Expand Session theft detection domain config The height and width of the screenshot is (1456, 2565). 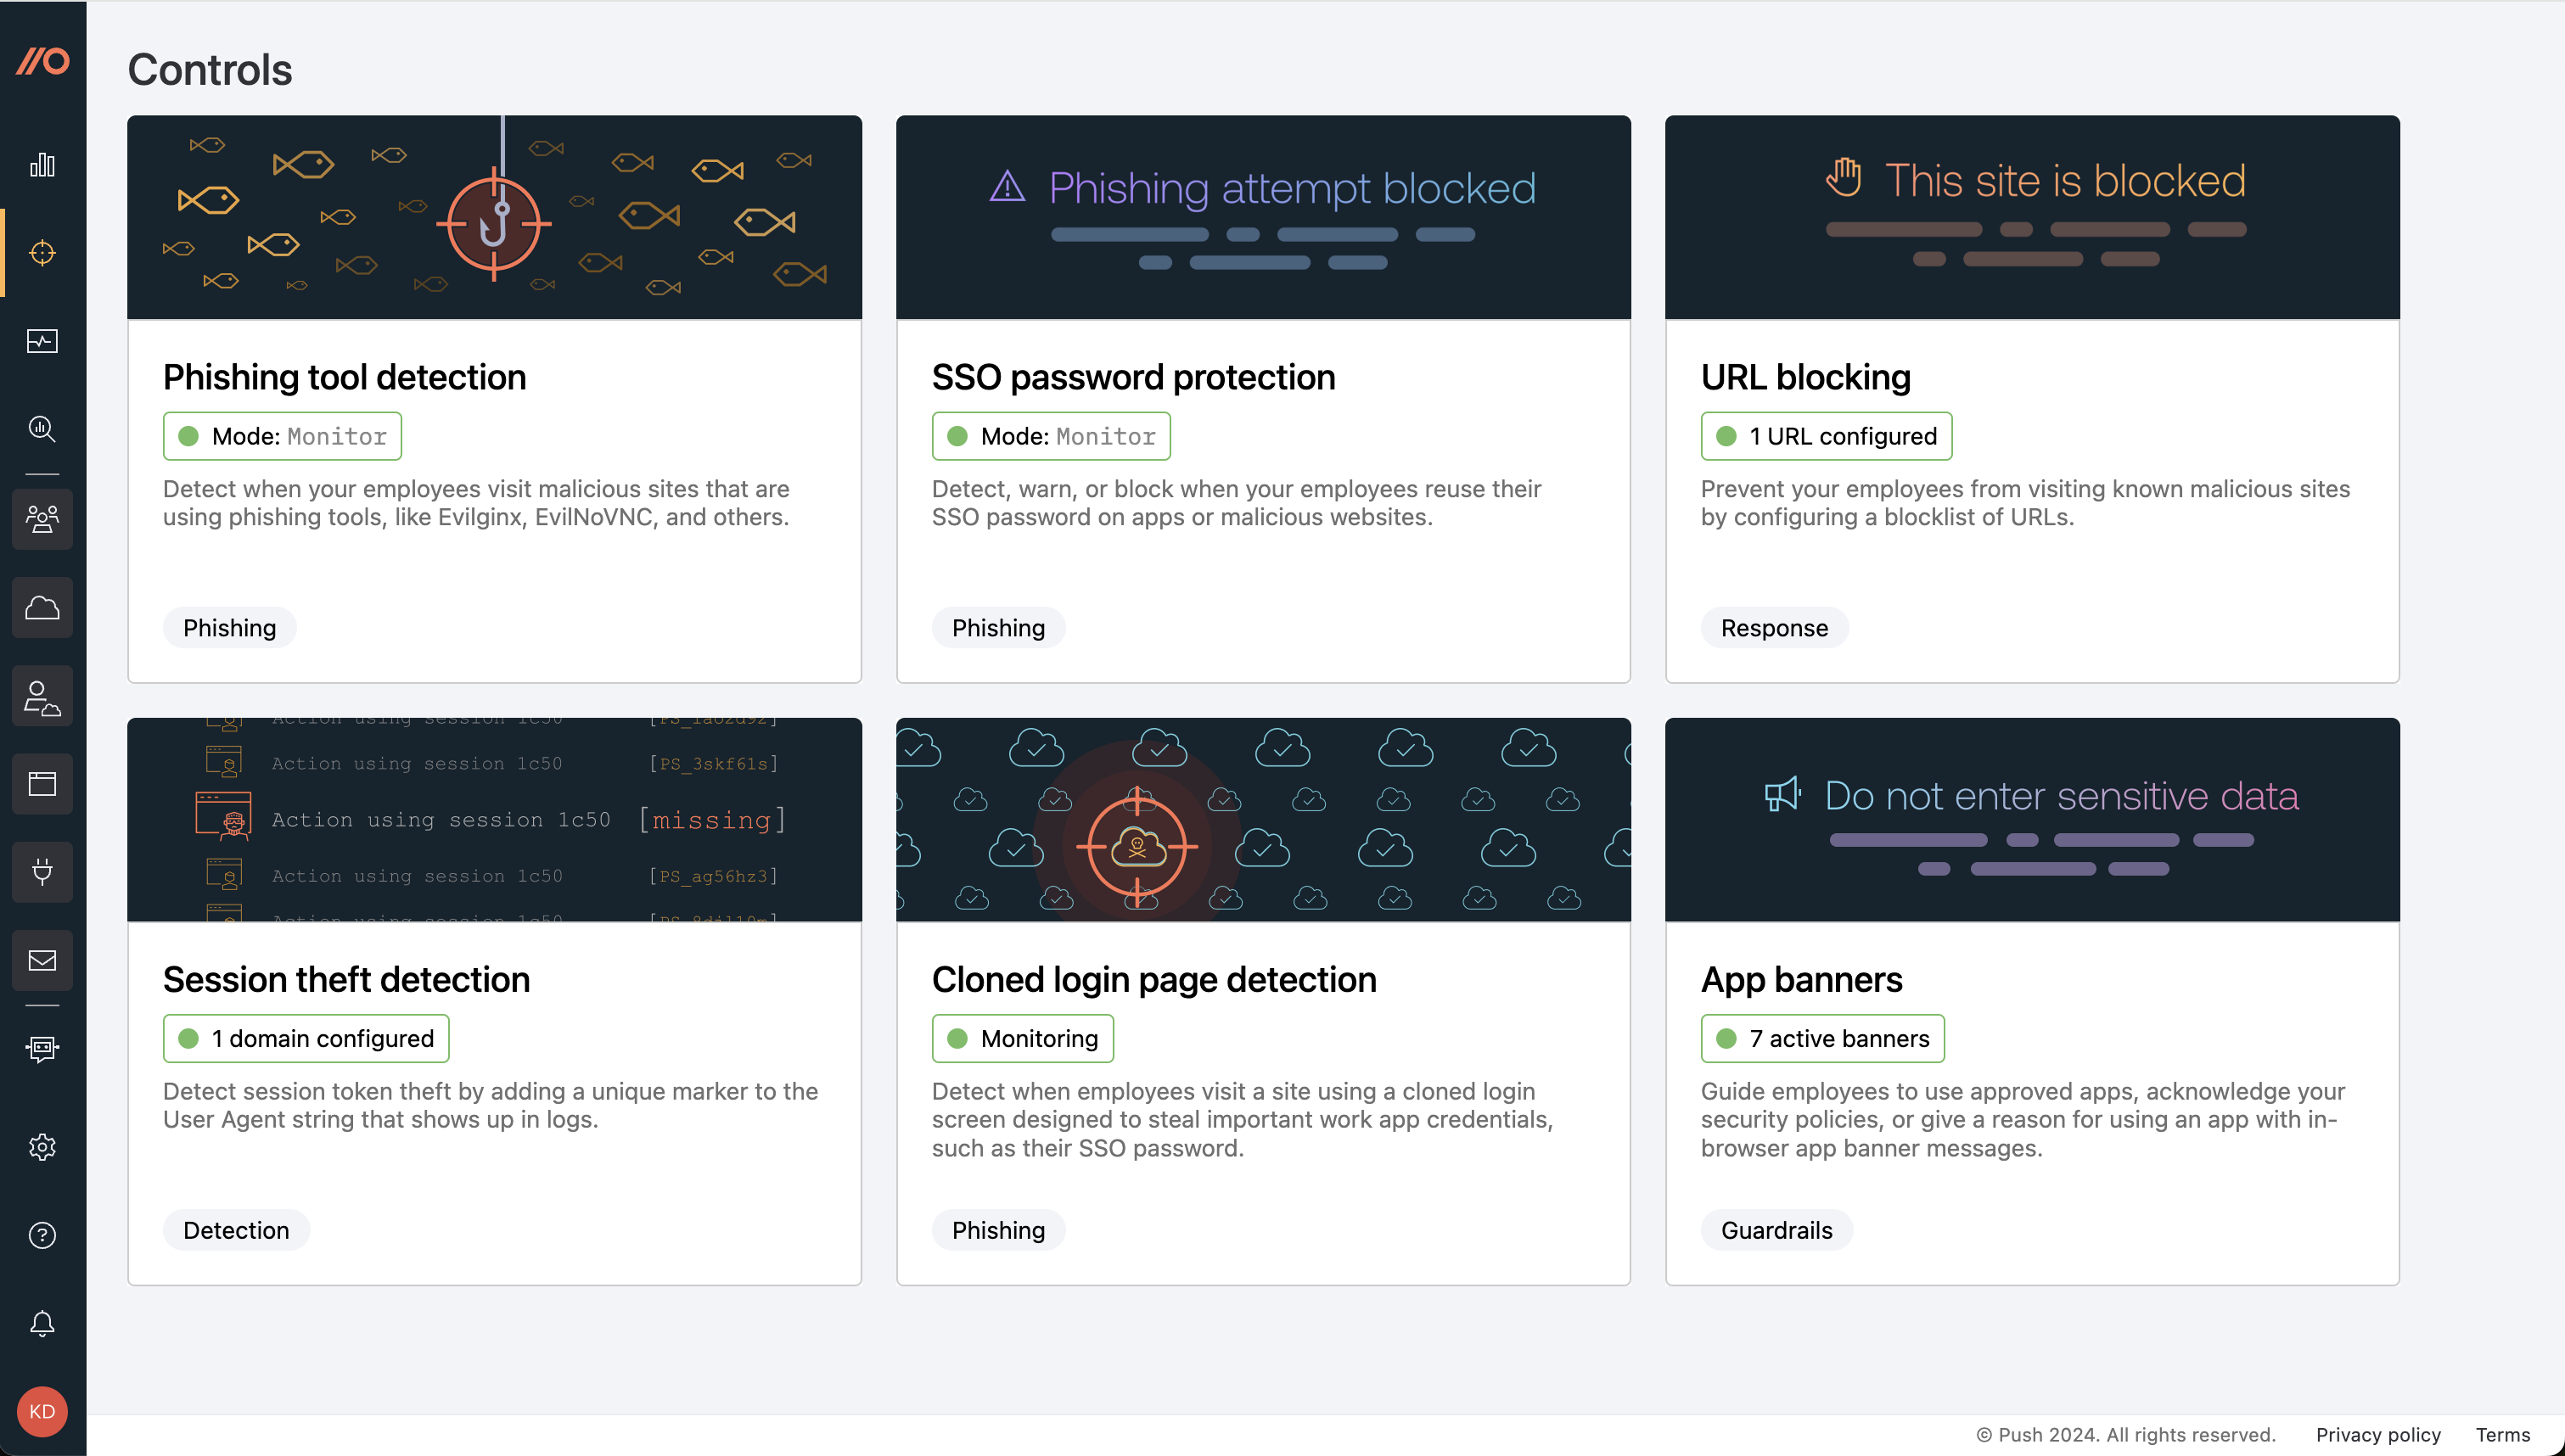point(305,1037)
